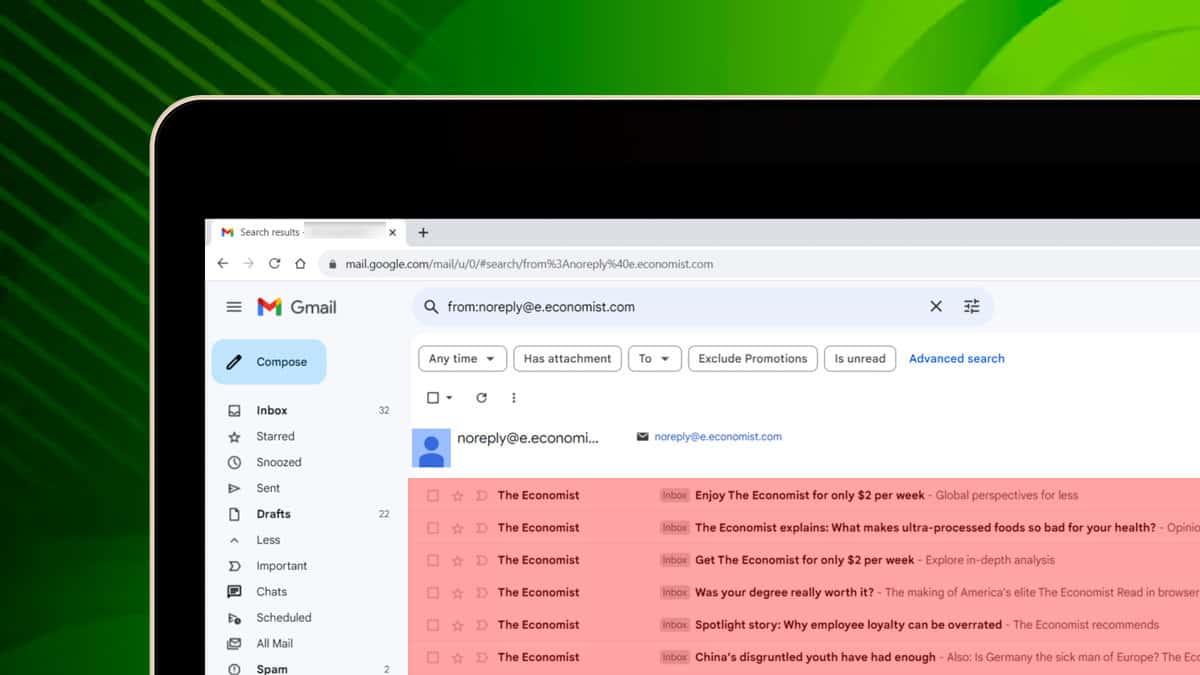Star the 'ultra-processed foods' email
Image resolution: width=1200 pixels, height=675 pixels.
pos(458,528)
